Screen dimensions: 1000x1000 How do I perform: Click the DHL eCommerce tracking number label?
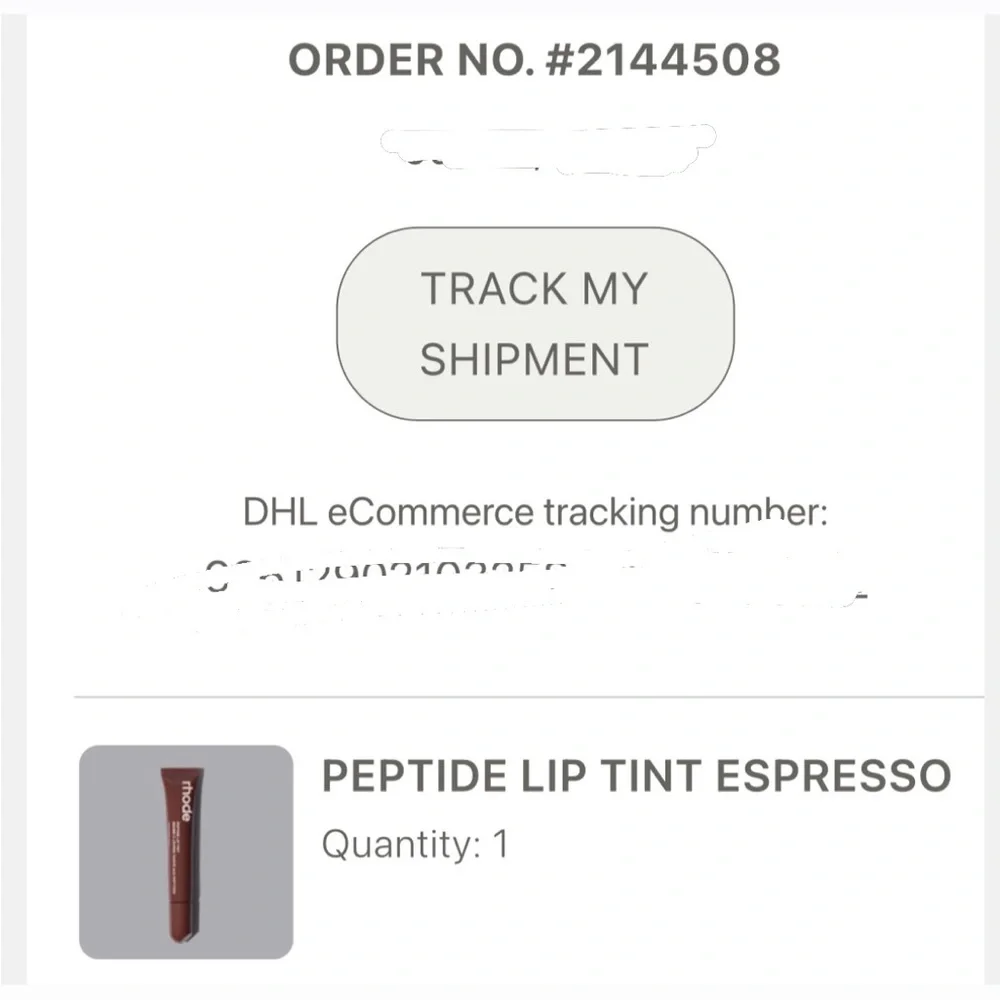[535, 511]
